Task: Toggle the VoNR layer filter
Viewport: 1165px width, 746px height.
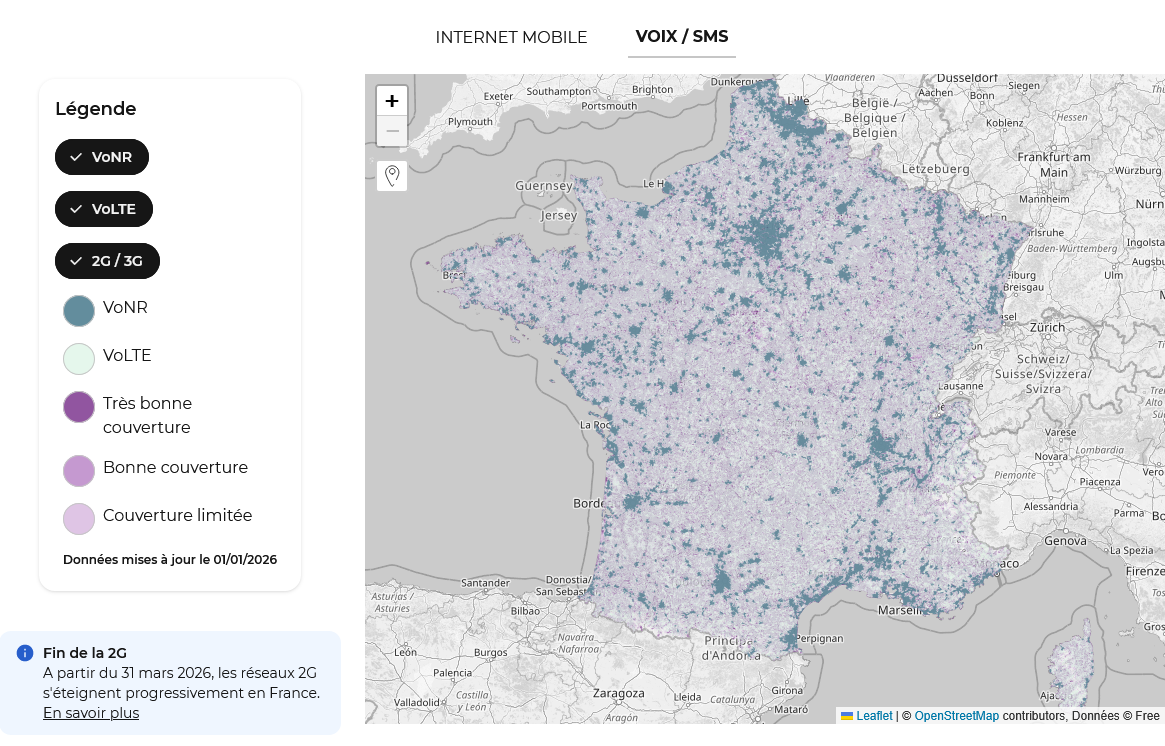Action: (x=102, y=157)
